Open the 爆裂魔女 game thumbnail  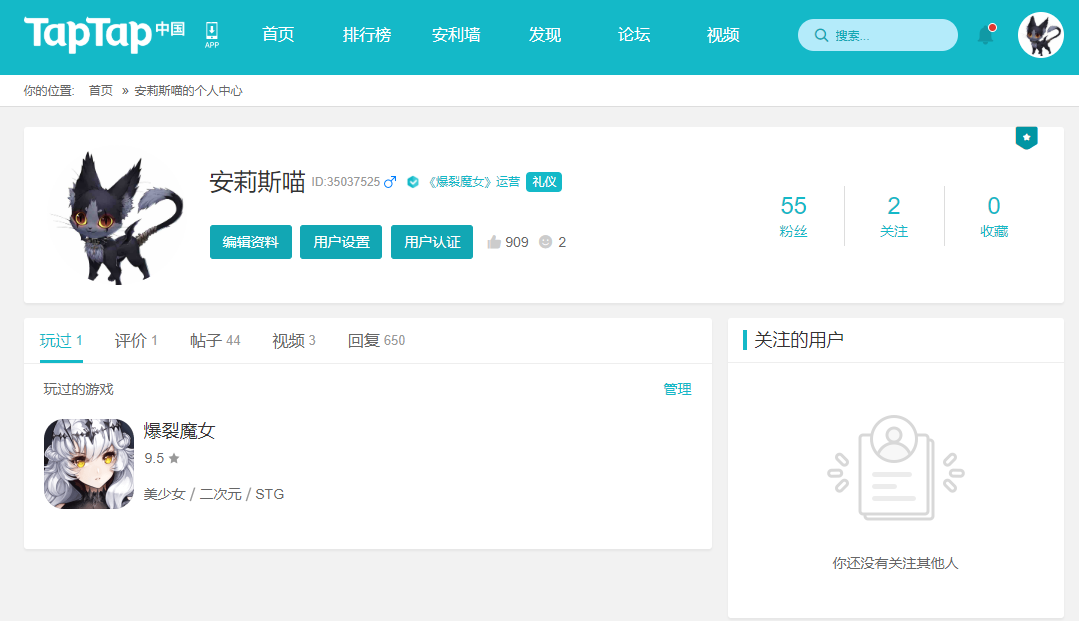pyautogui.click(x=89, y=463)
